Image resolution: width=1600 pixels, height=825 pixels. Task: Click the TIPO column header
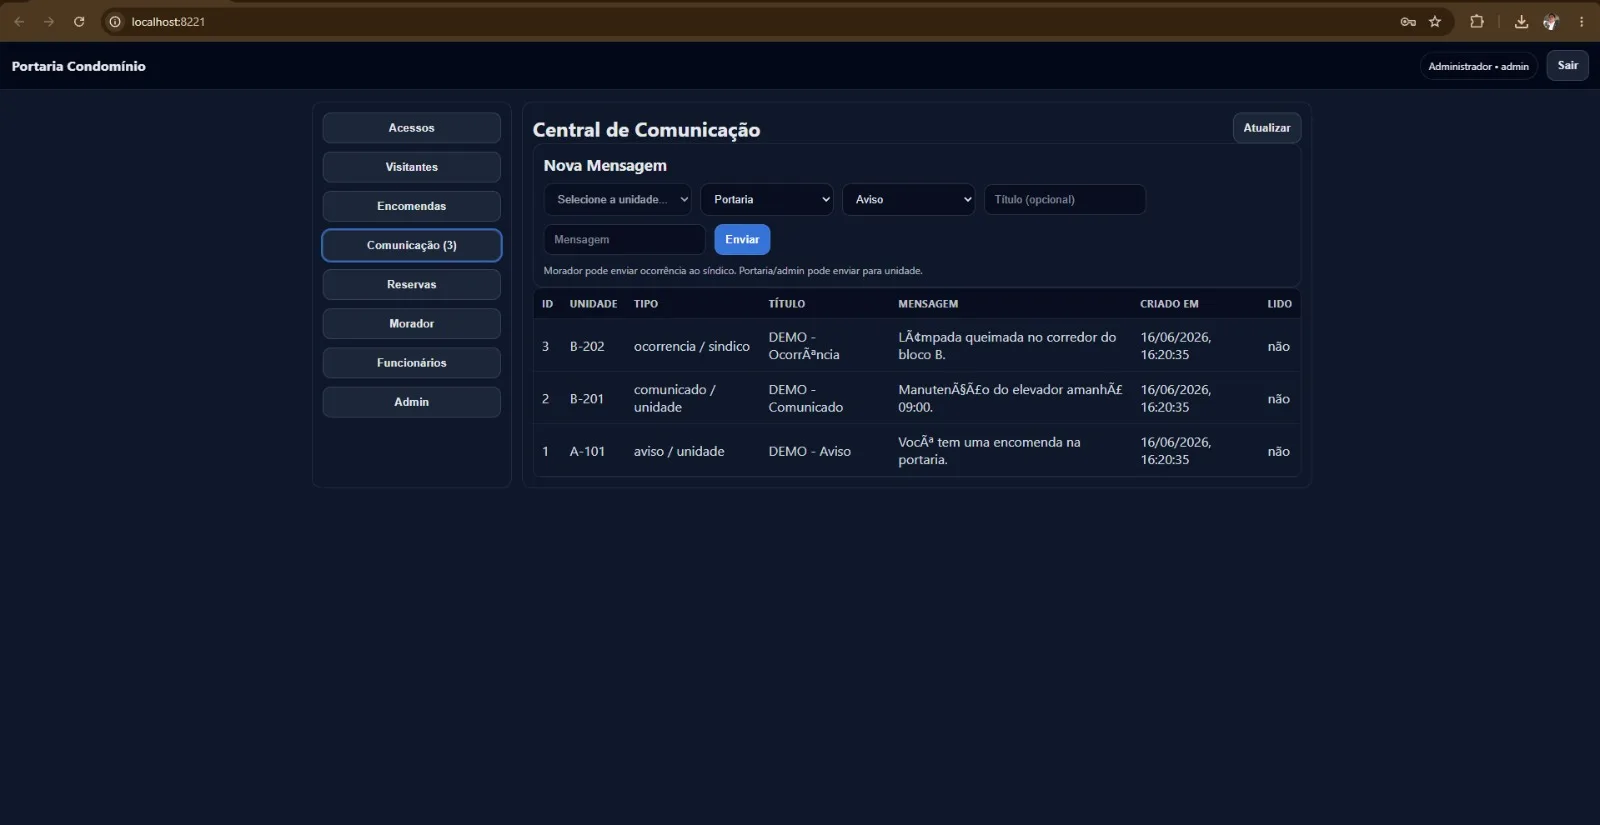pos(646,304)
